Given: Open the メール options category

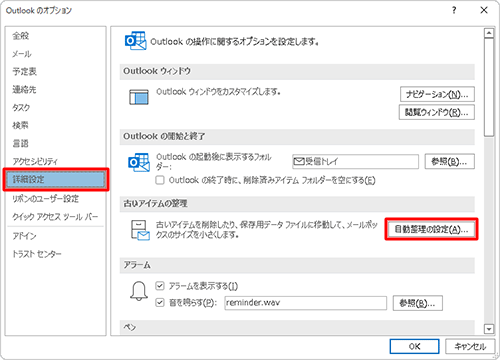Looking at the screenshot, I should [22, 54].
